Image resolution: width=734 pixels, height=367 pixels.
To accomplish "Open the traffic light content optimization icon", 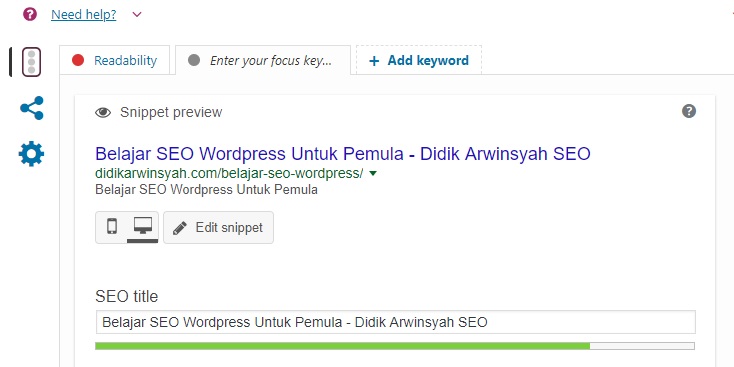I will click(32, 62).
